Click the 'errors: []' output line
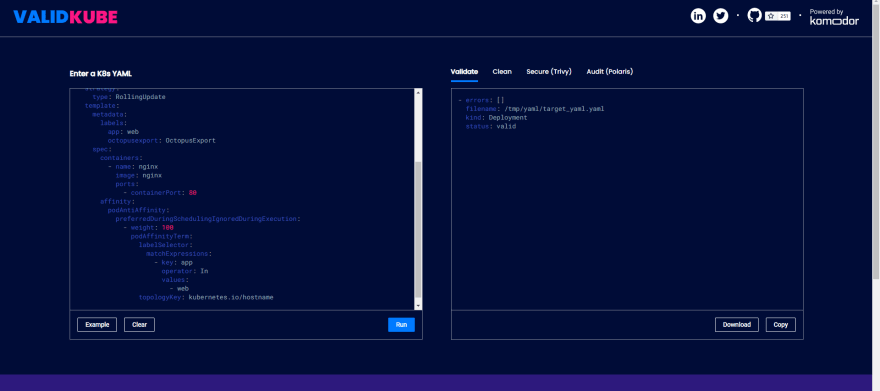The width and height of the screenshot is (880, 391). (481, 100)
